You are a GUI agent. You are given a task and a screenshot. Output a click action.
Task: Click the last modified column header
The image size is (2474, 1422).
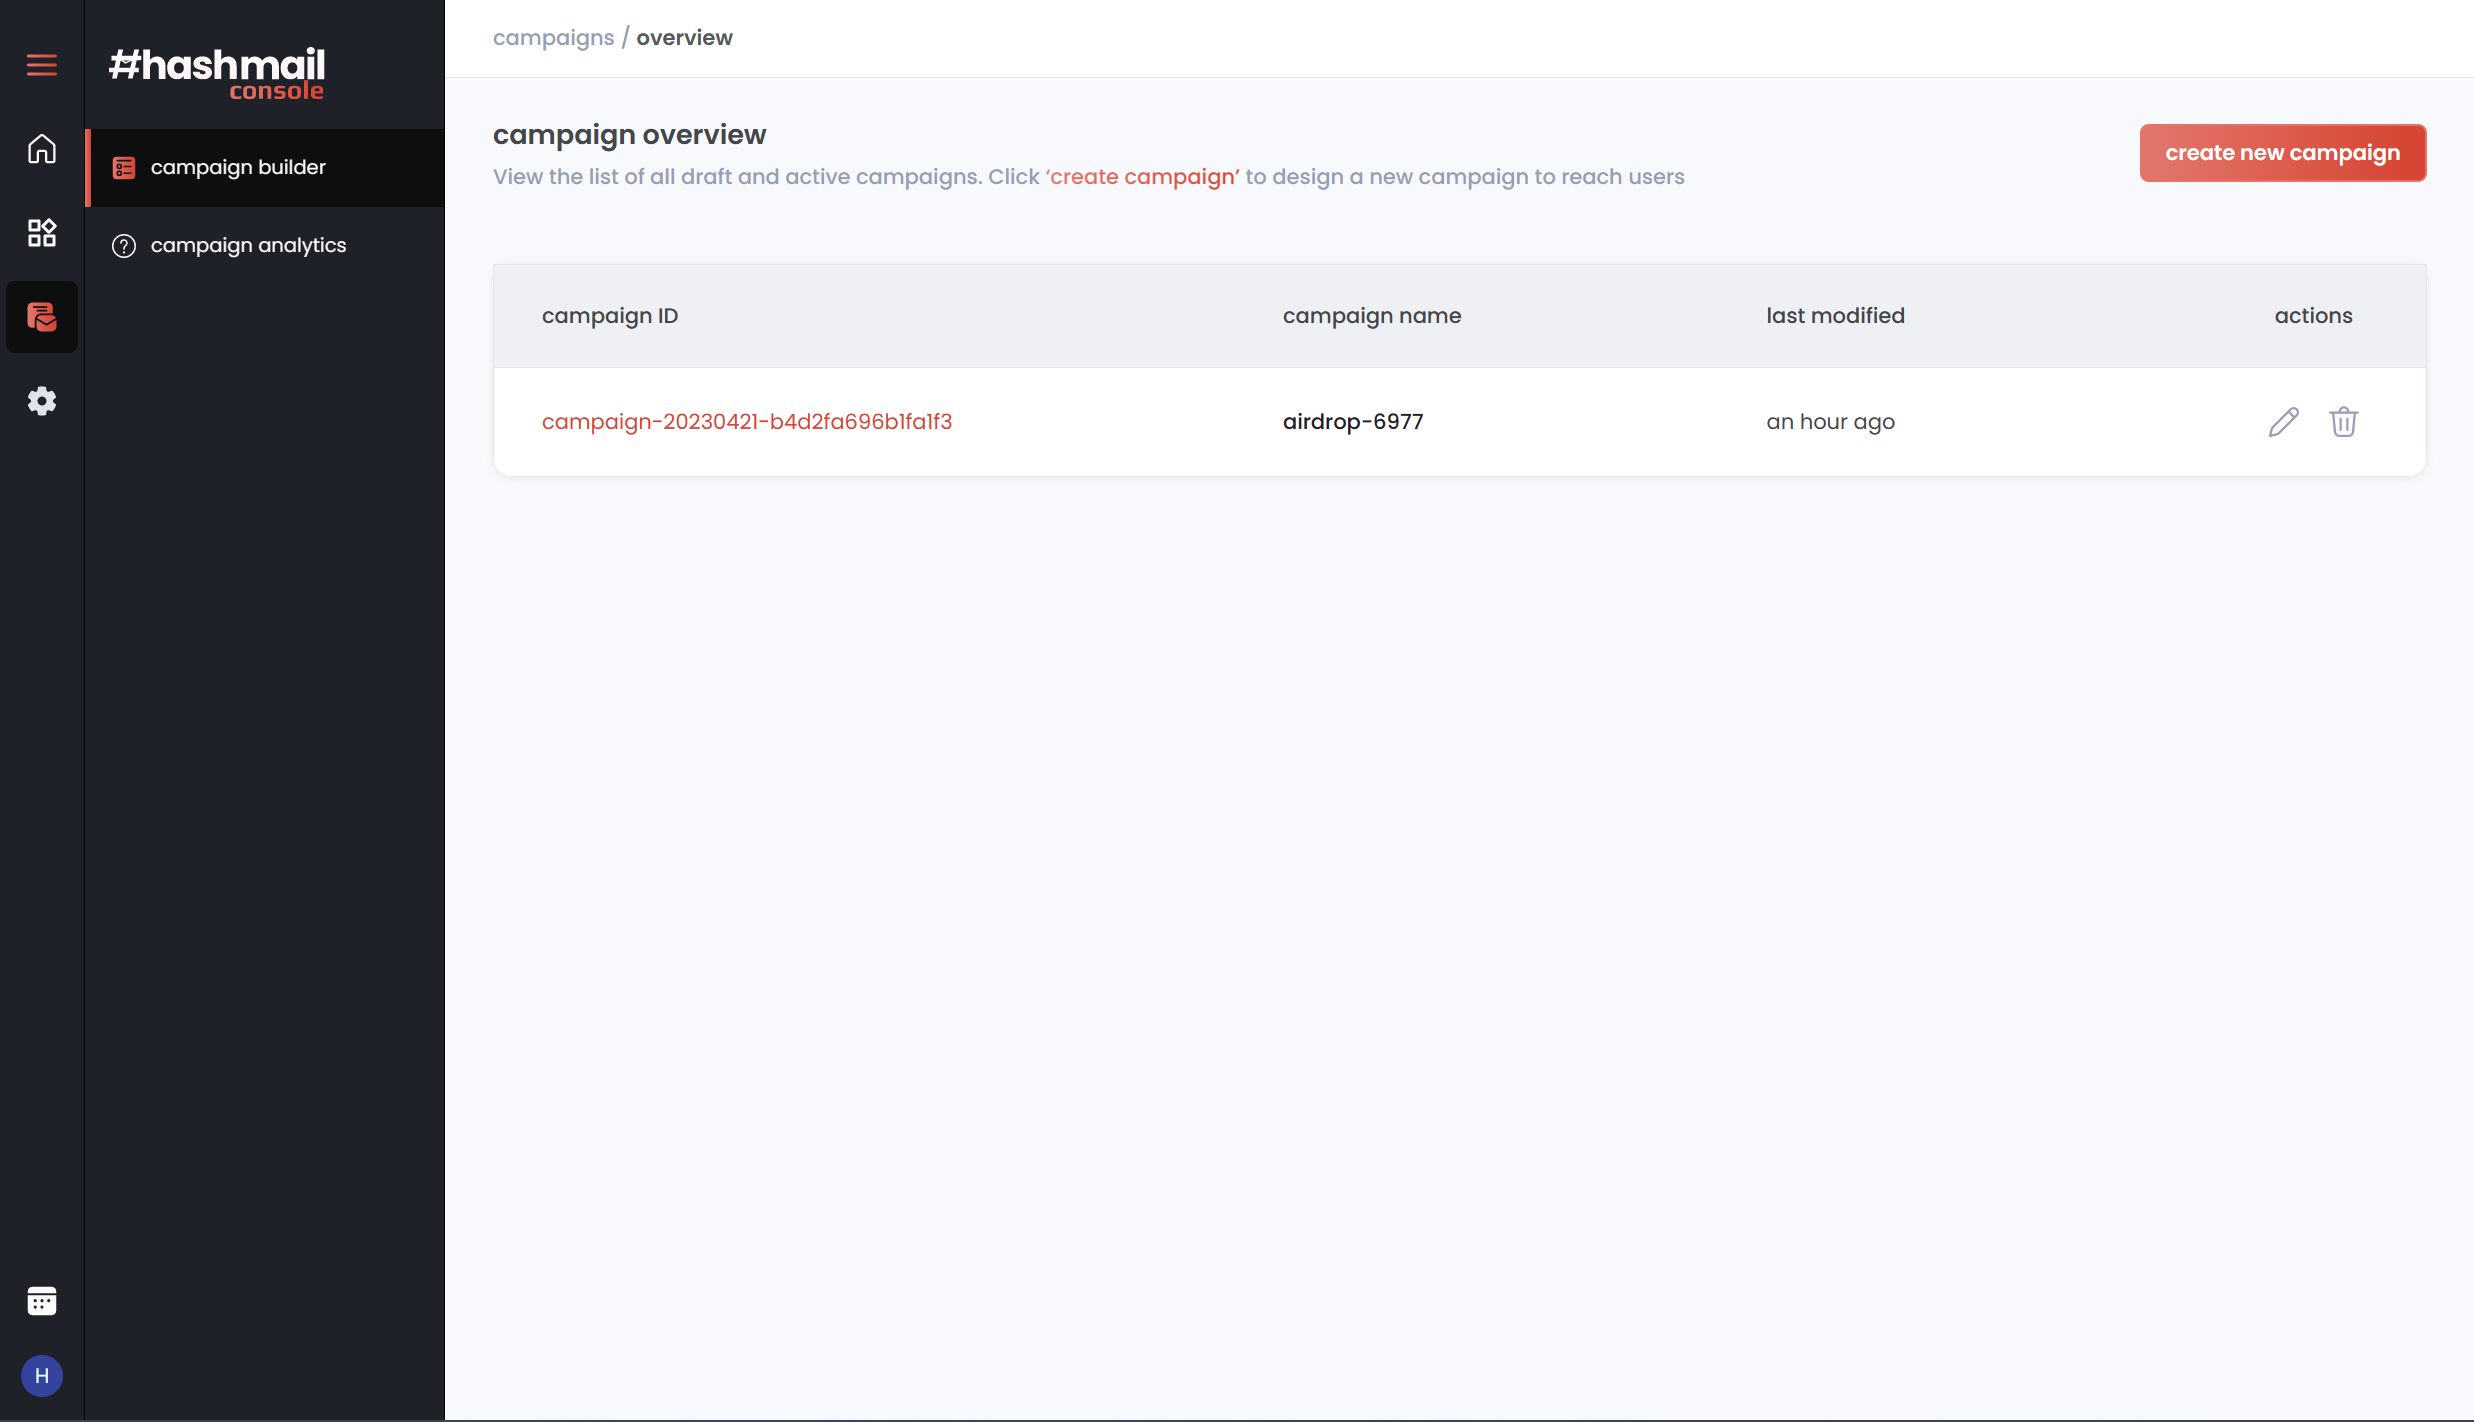point(1834,316)
